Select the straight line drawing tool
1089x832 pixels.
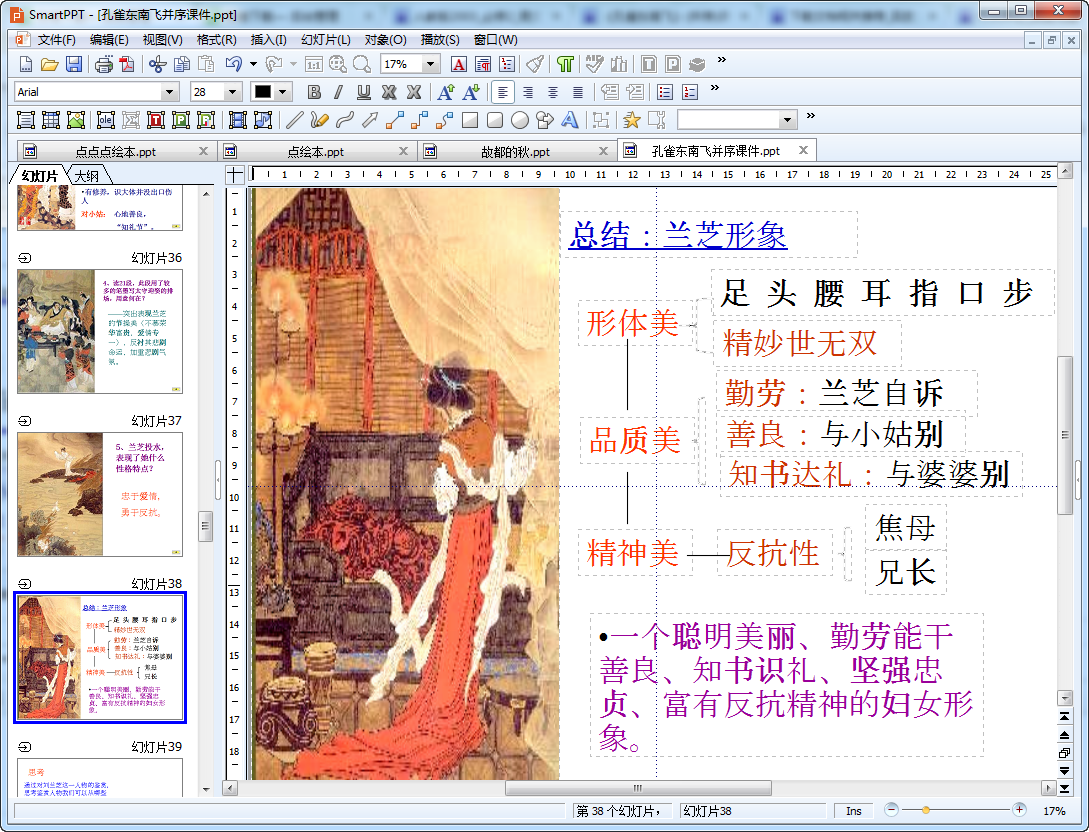(294, 120)
